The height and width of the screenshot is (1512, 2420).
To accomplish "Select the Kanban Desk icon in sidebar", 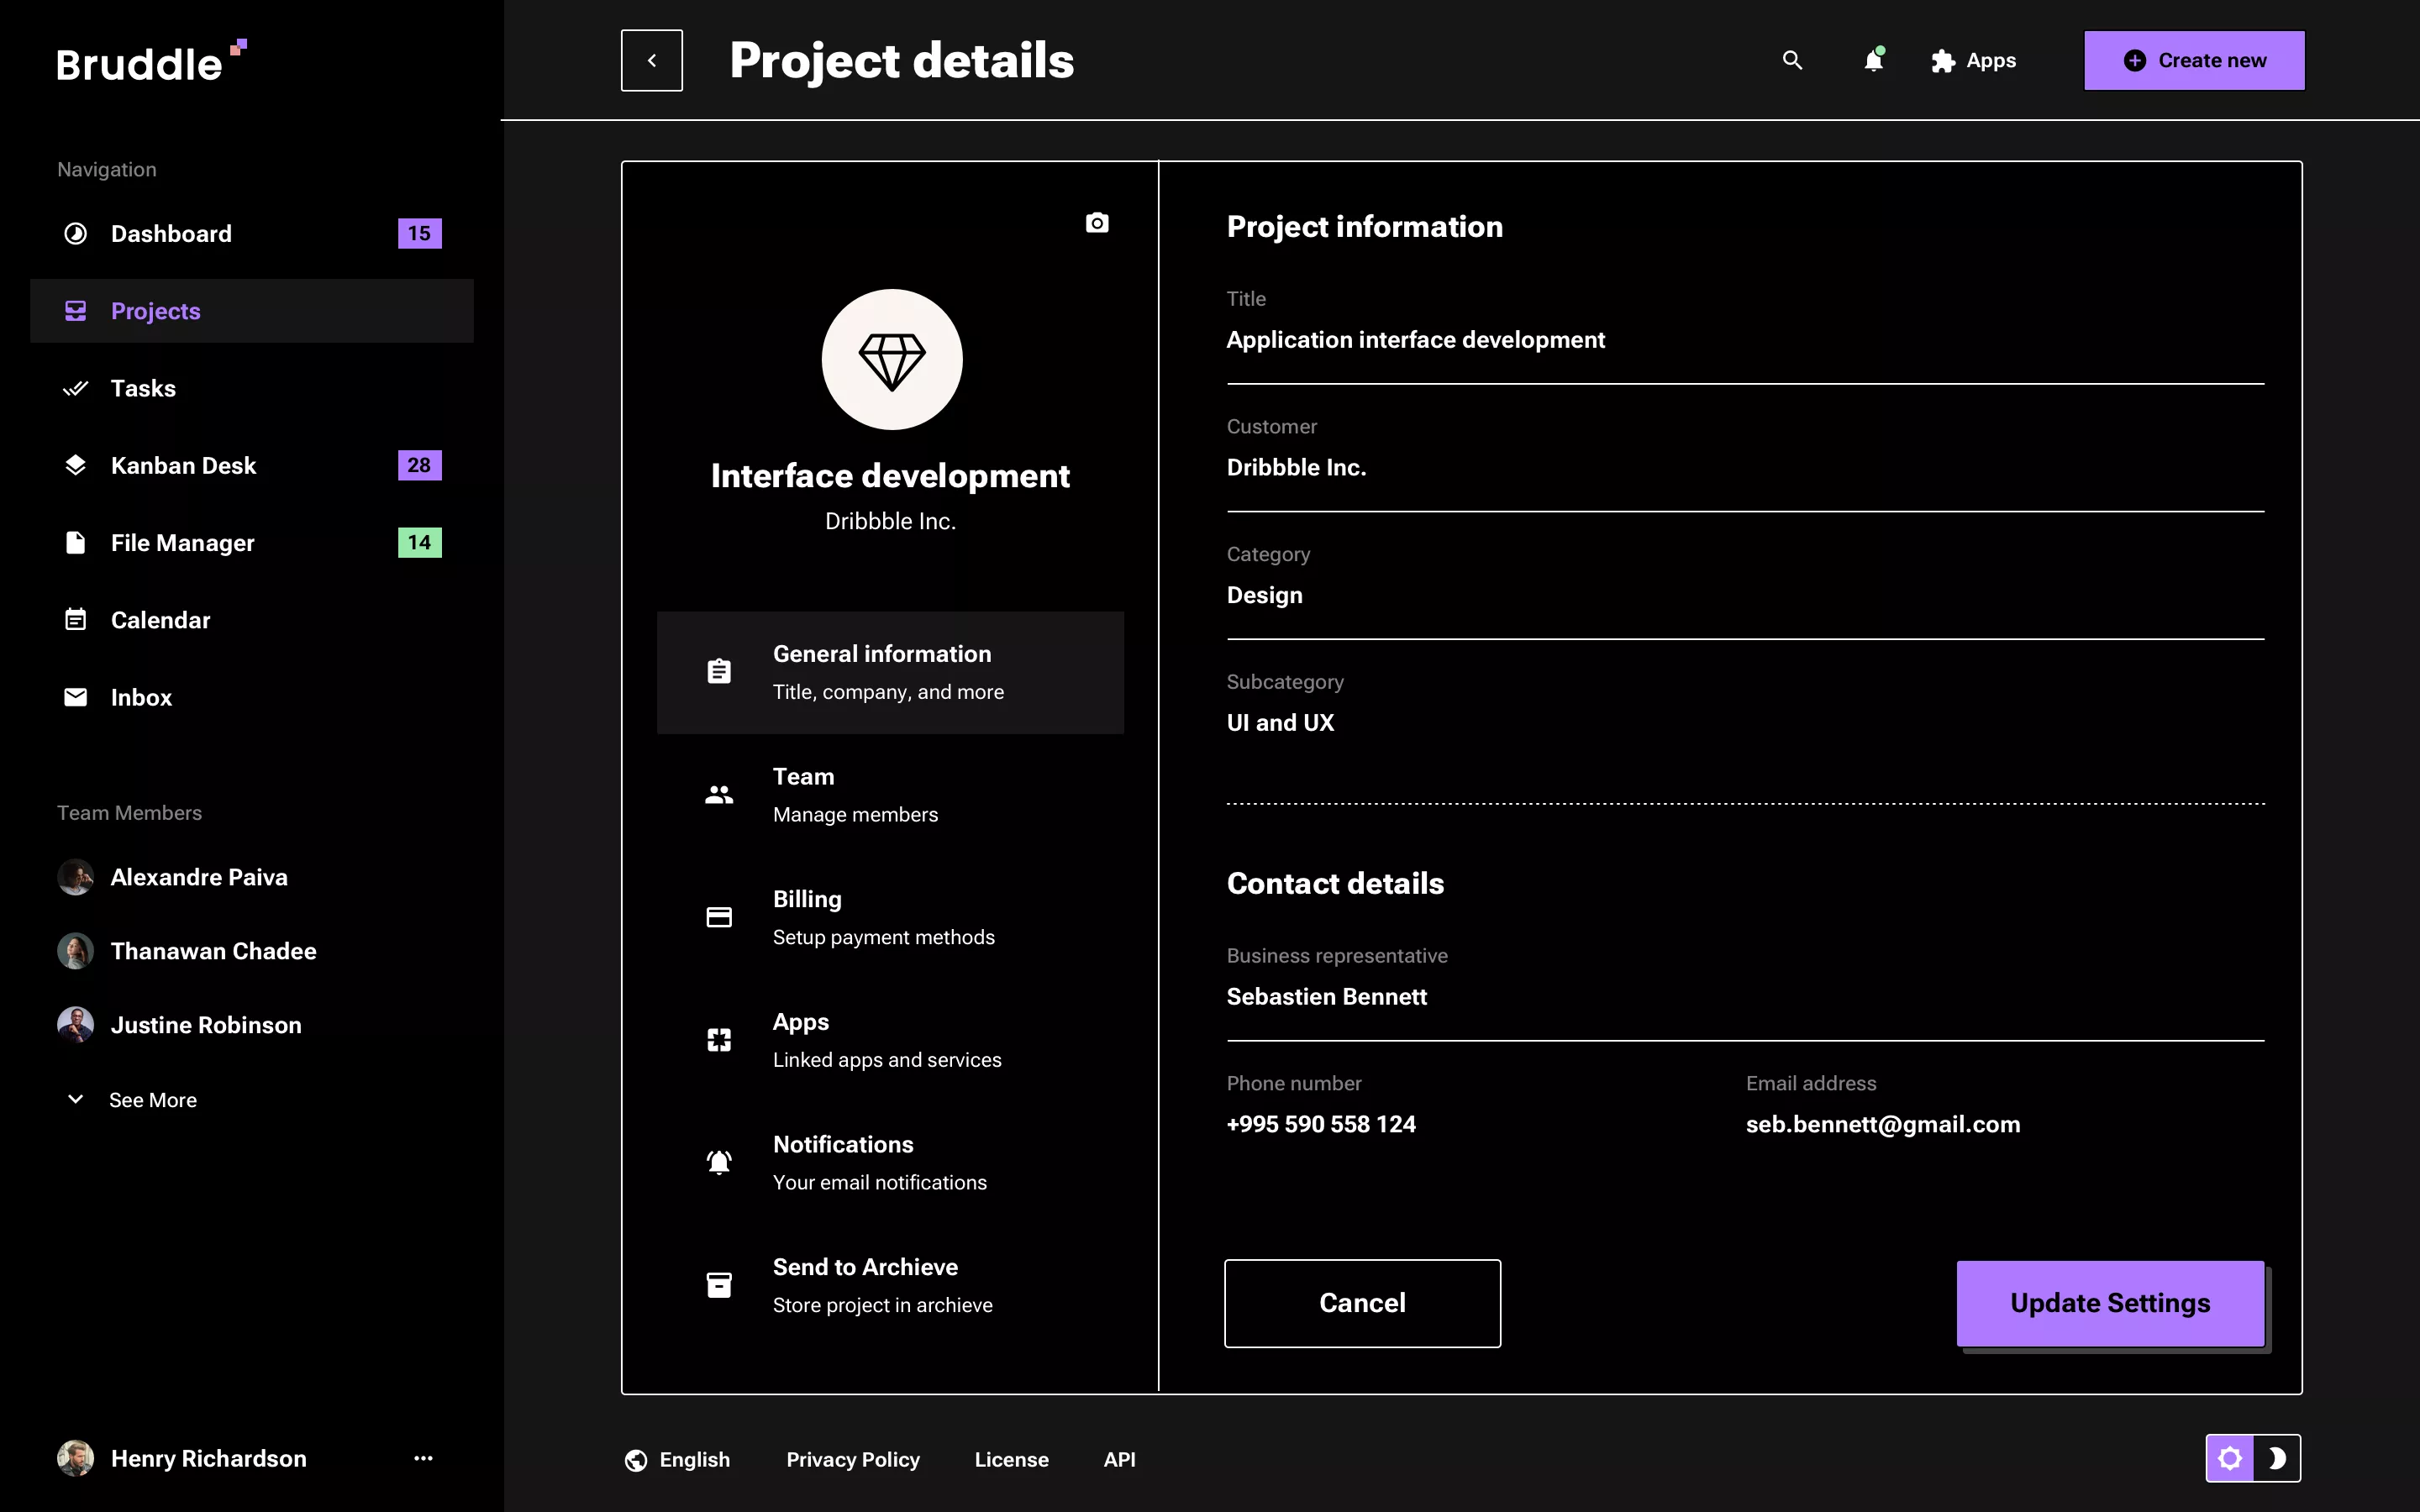I will point(76,464).
